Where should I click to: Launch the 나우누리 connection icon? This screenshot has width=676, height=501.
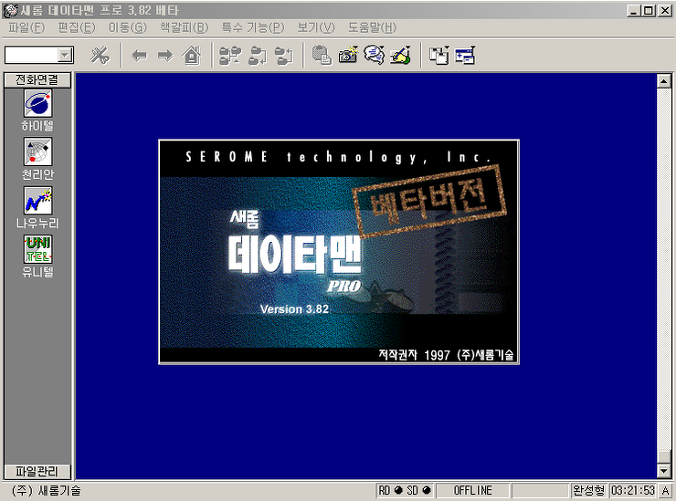(x=38, y=201)
